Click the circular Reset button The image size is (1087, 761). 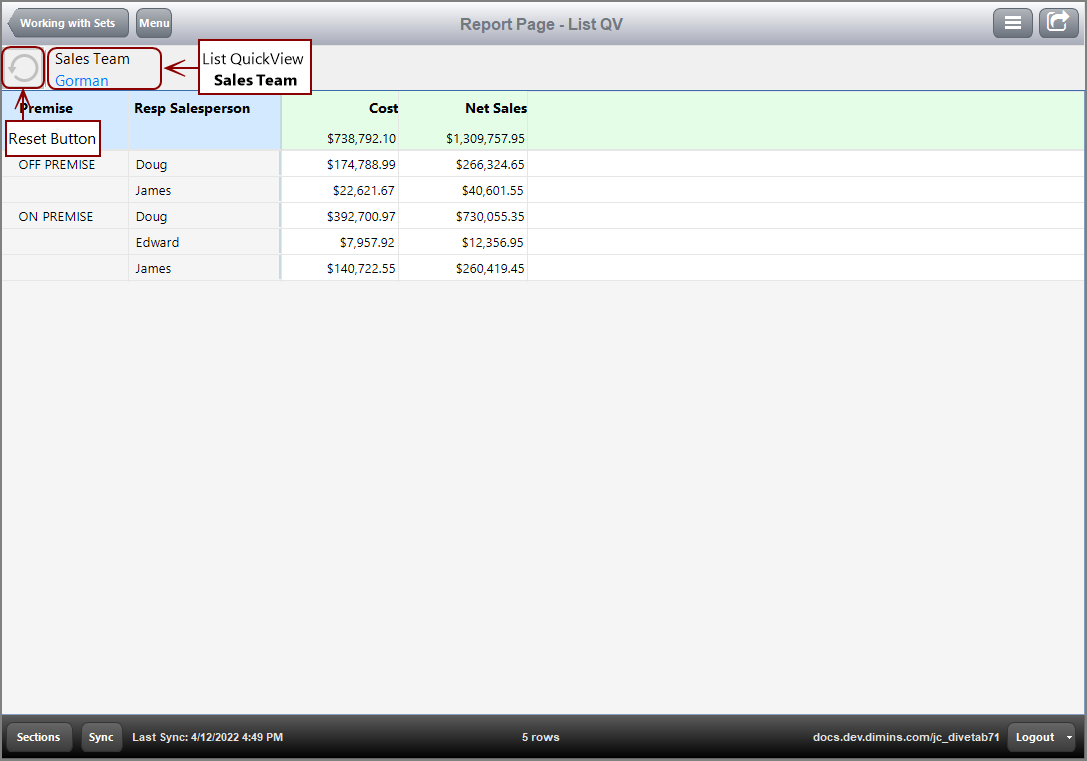(x=22, y=67)
